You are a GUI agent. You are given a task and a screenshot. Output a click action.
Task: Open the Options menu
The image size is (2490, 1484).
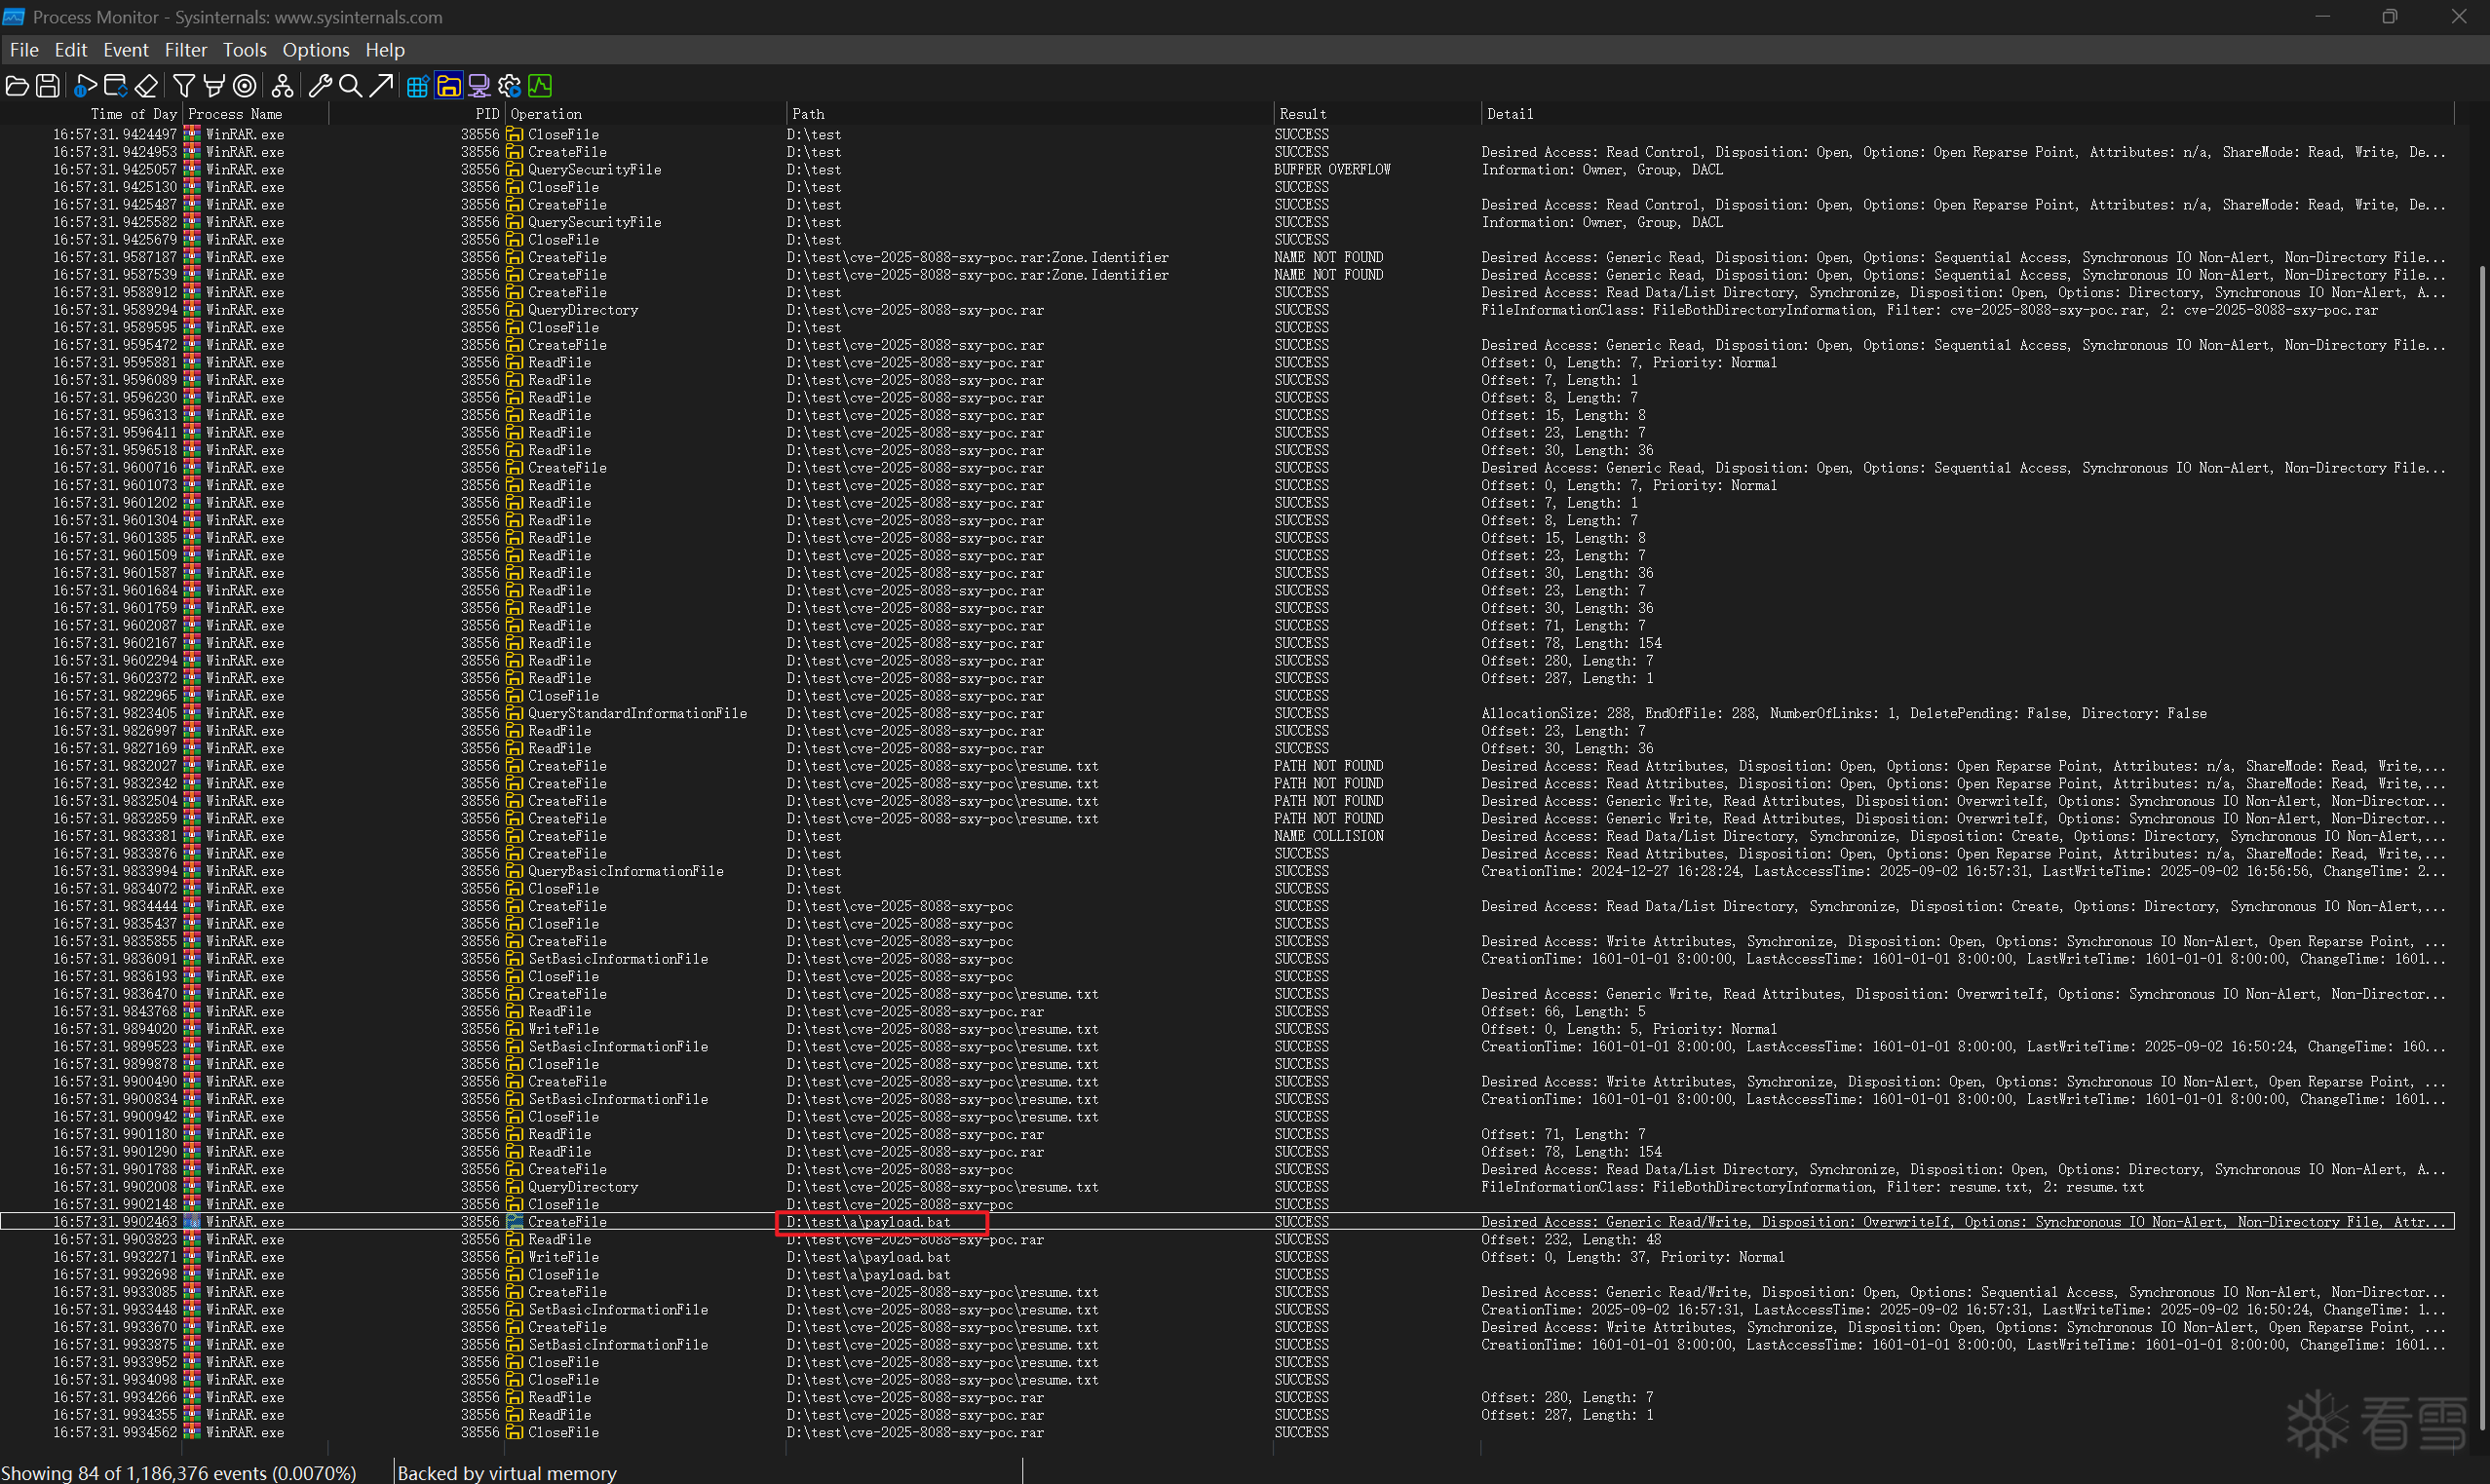click(315, 50)
